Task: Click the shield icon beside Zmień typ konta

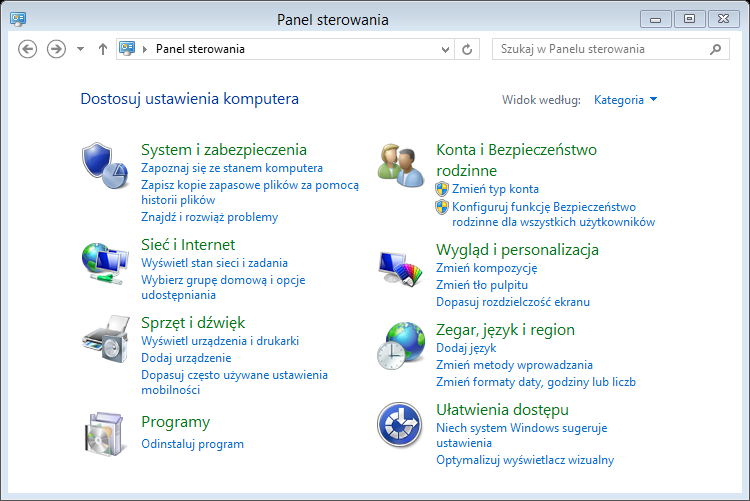Action: point(442,189)
